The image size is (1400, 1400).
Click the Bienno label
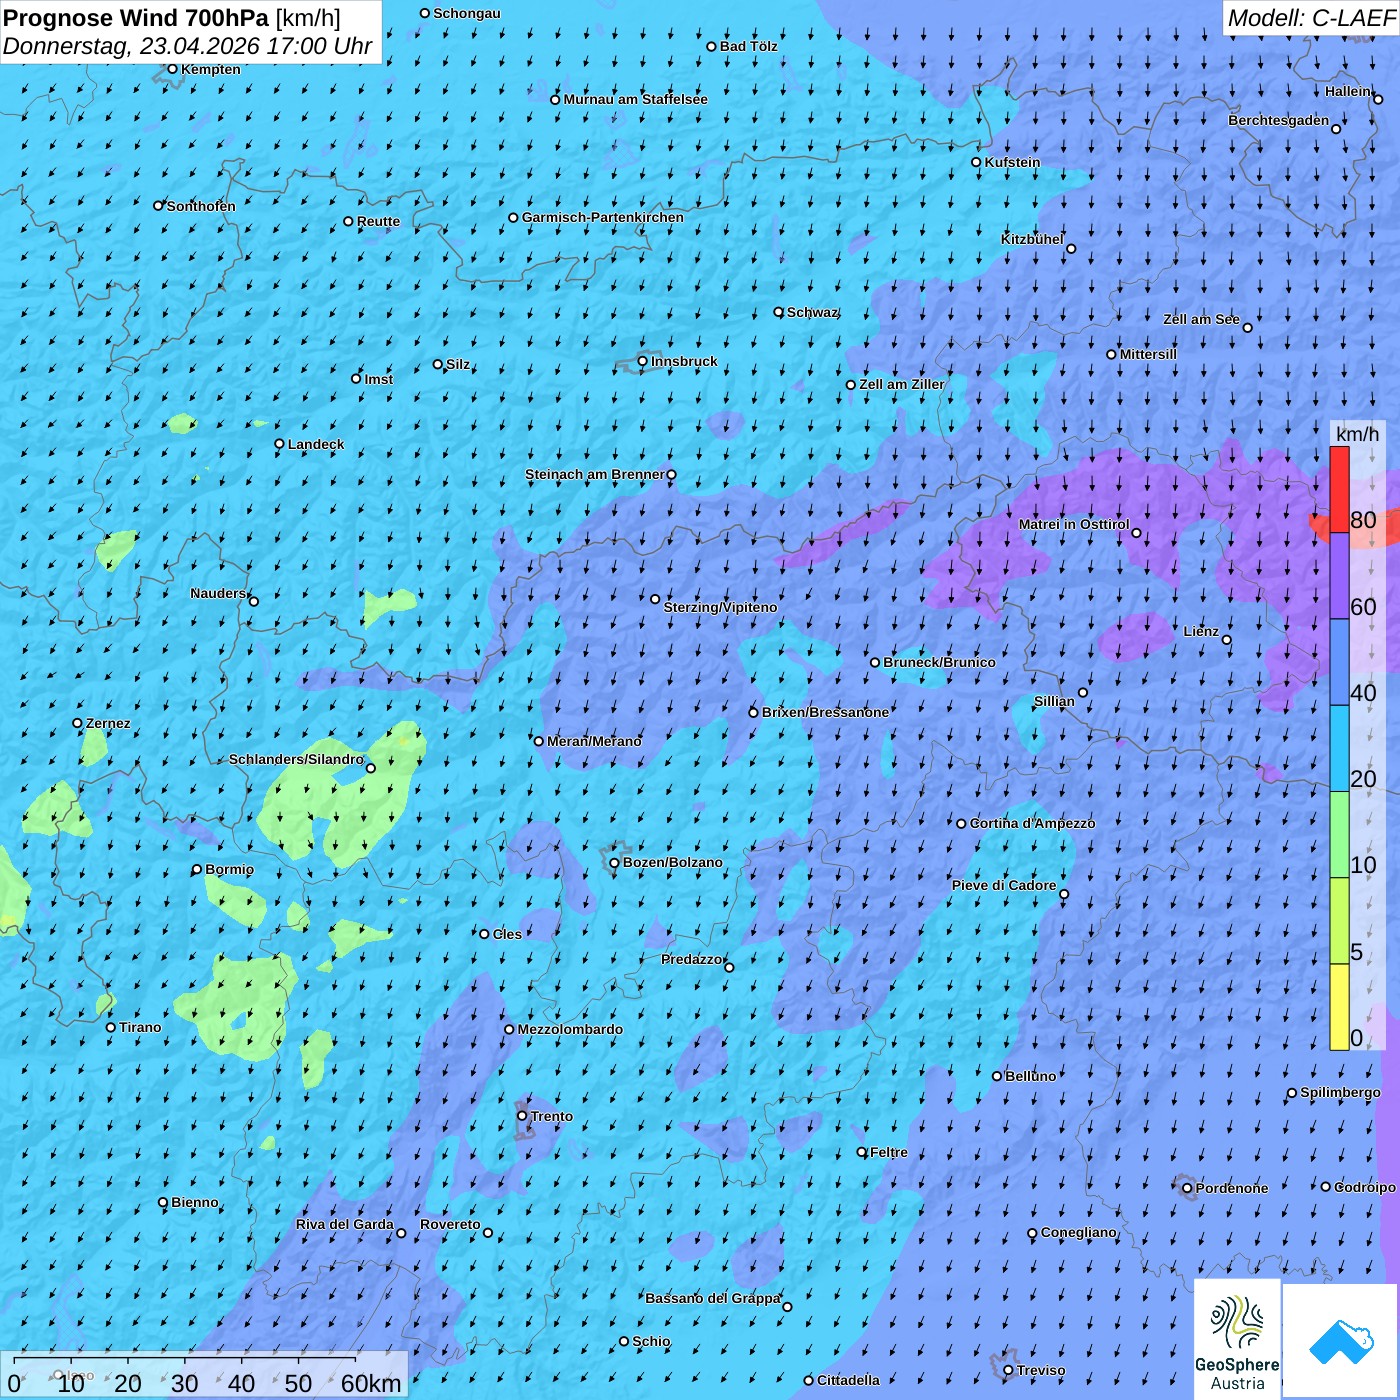[x=194, y=1202]
